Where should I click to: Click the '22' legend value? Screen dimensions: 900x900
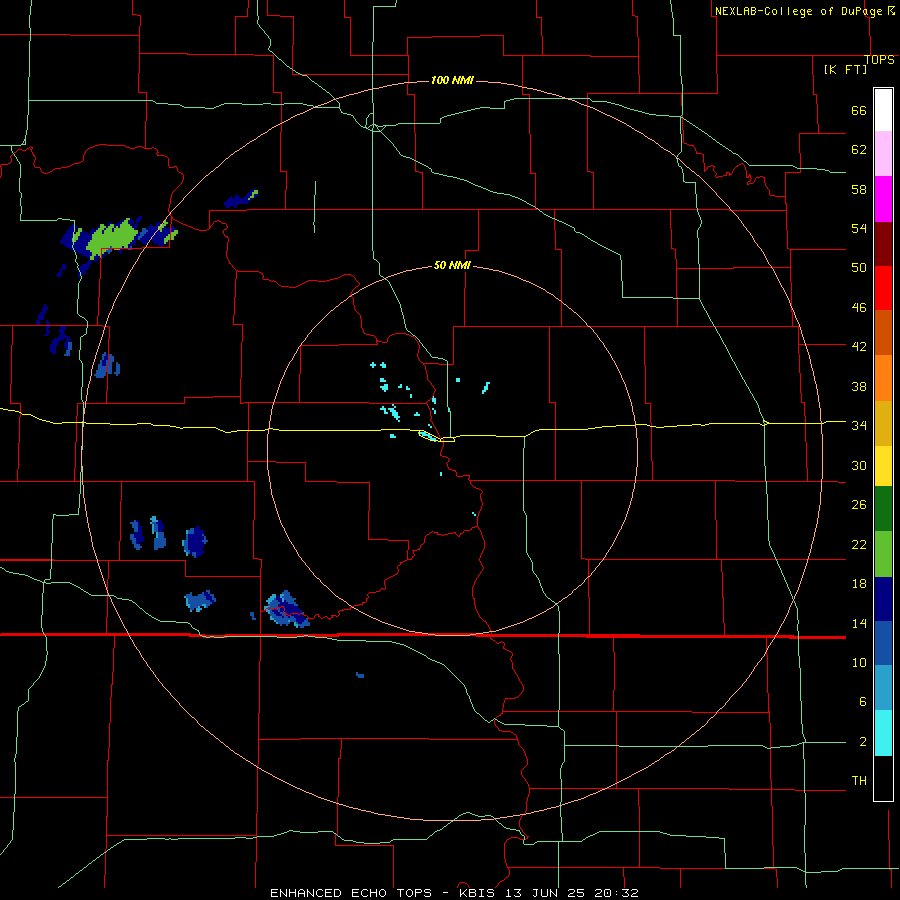[859, 544]
